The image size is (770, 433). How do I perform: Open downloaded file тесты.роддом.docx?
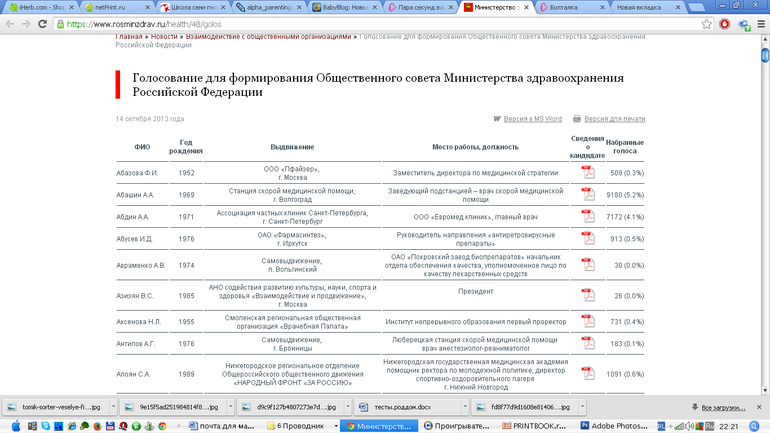pyautogui.click(x=408, y=407)
